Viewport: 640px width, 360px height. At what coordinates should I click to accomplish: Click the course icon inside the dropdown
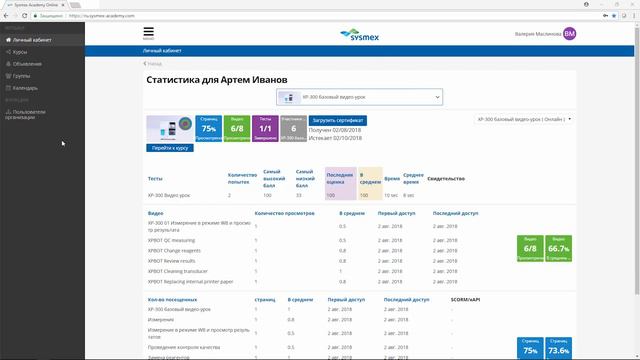point(289,97)
